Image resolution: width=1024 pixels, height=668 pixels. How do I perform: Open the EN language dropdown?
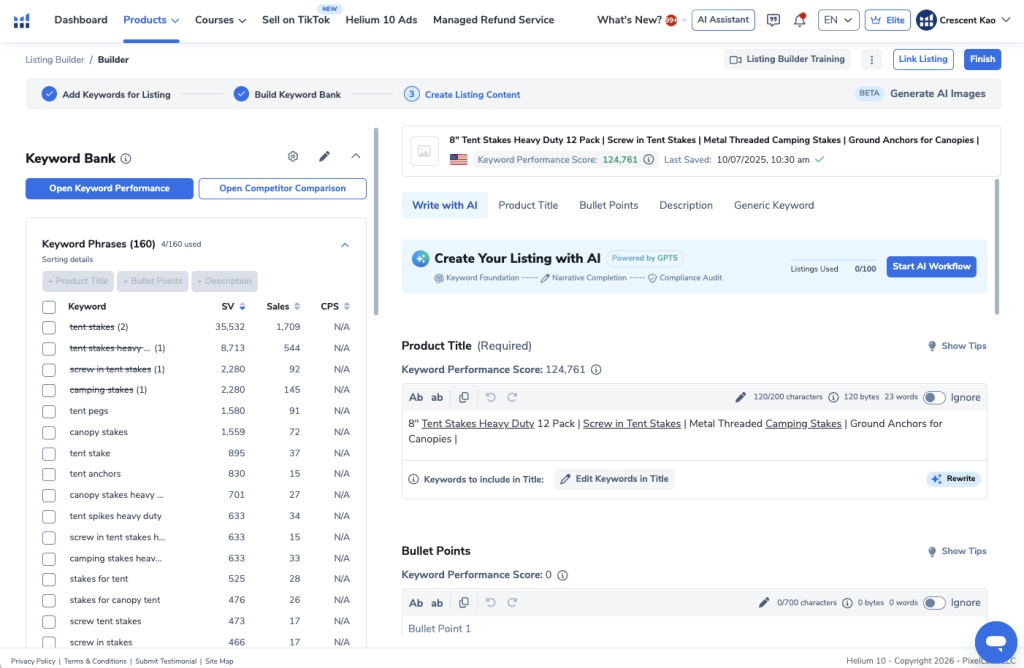(x=837, y=20)
